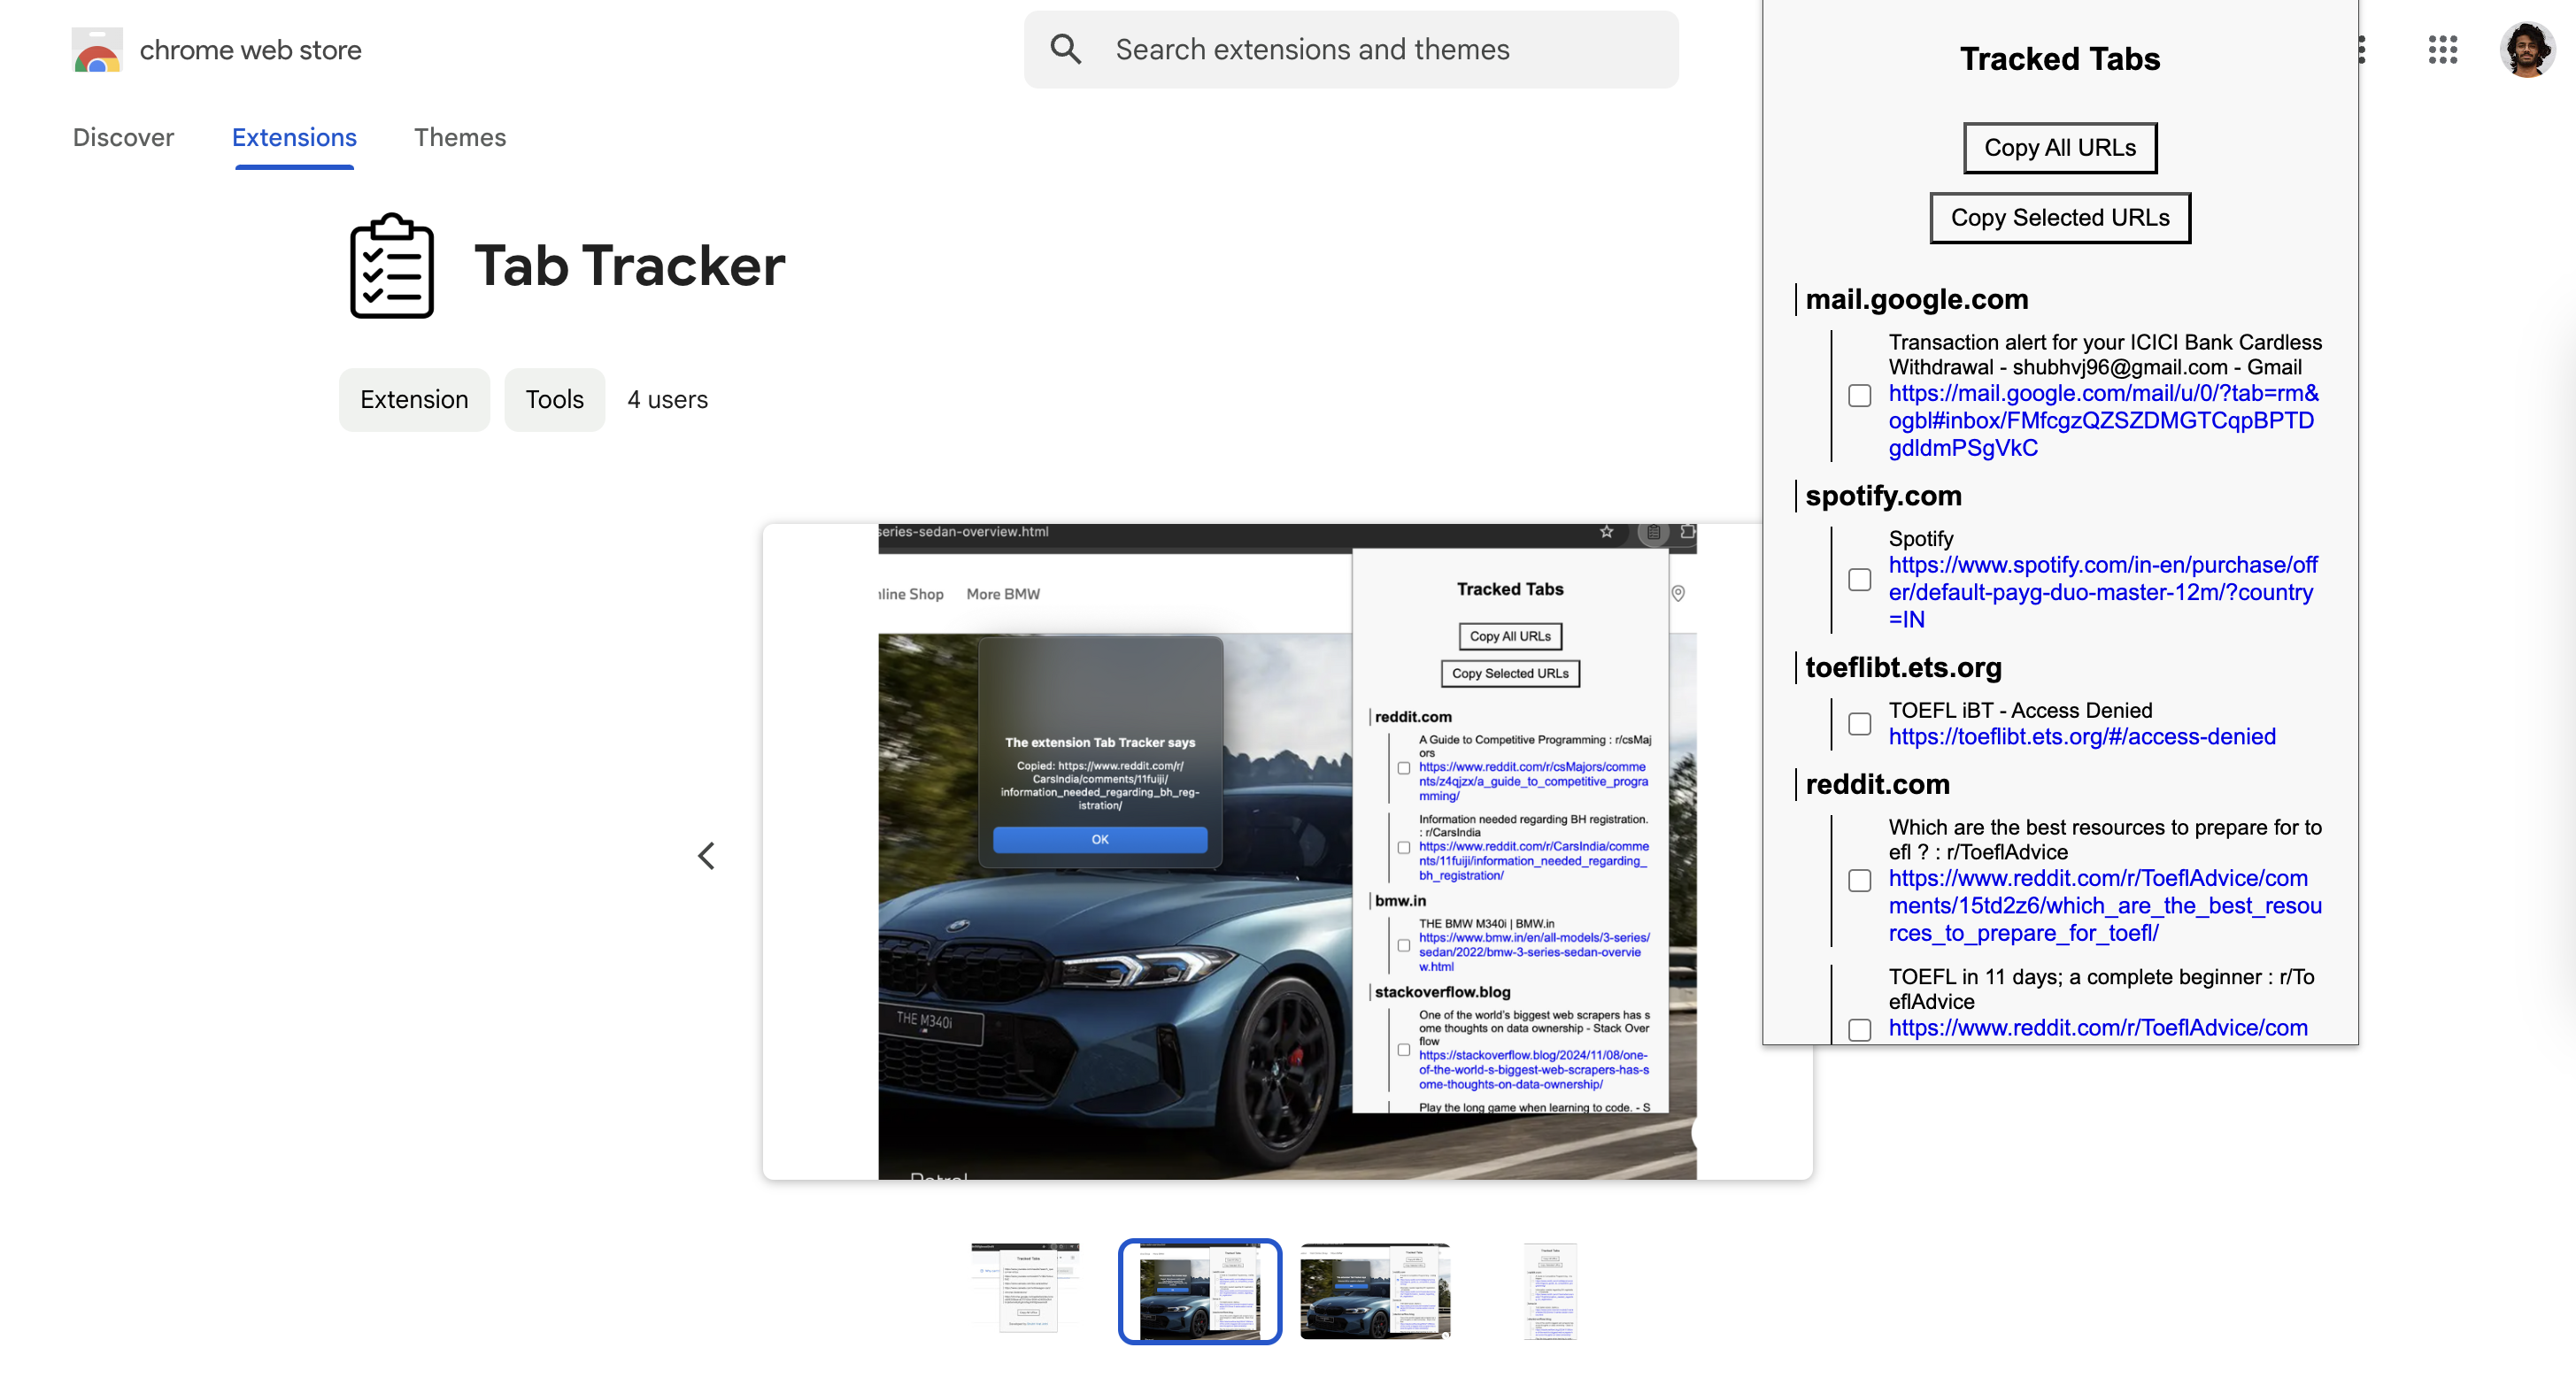Open the user account avatar
The image size is (2576, 1386).
pos(2526,49)
